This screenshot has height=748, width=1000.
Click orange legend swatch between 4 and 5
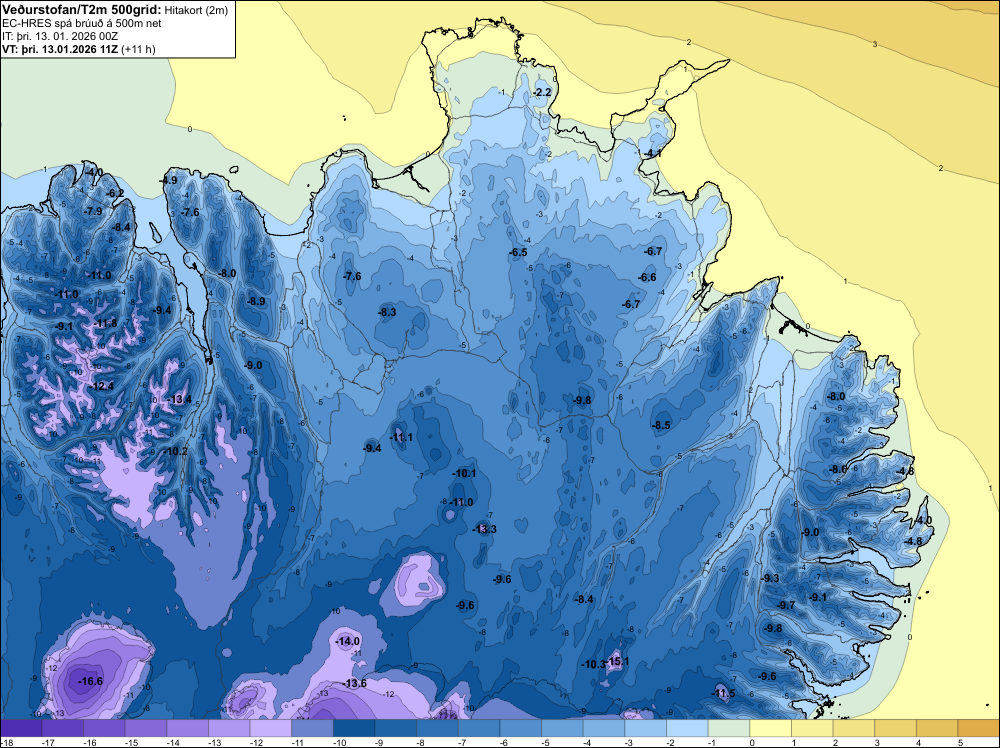937,728
